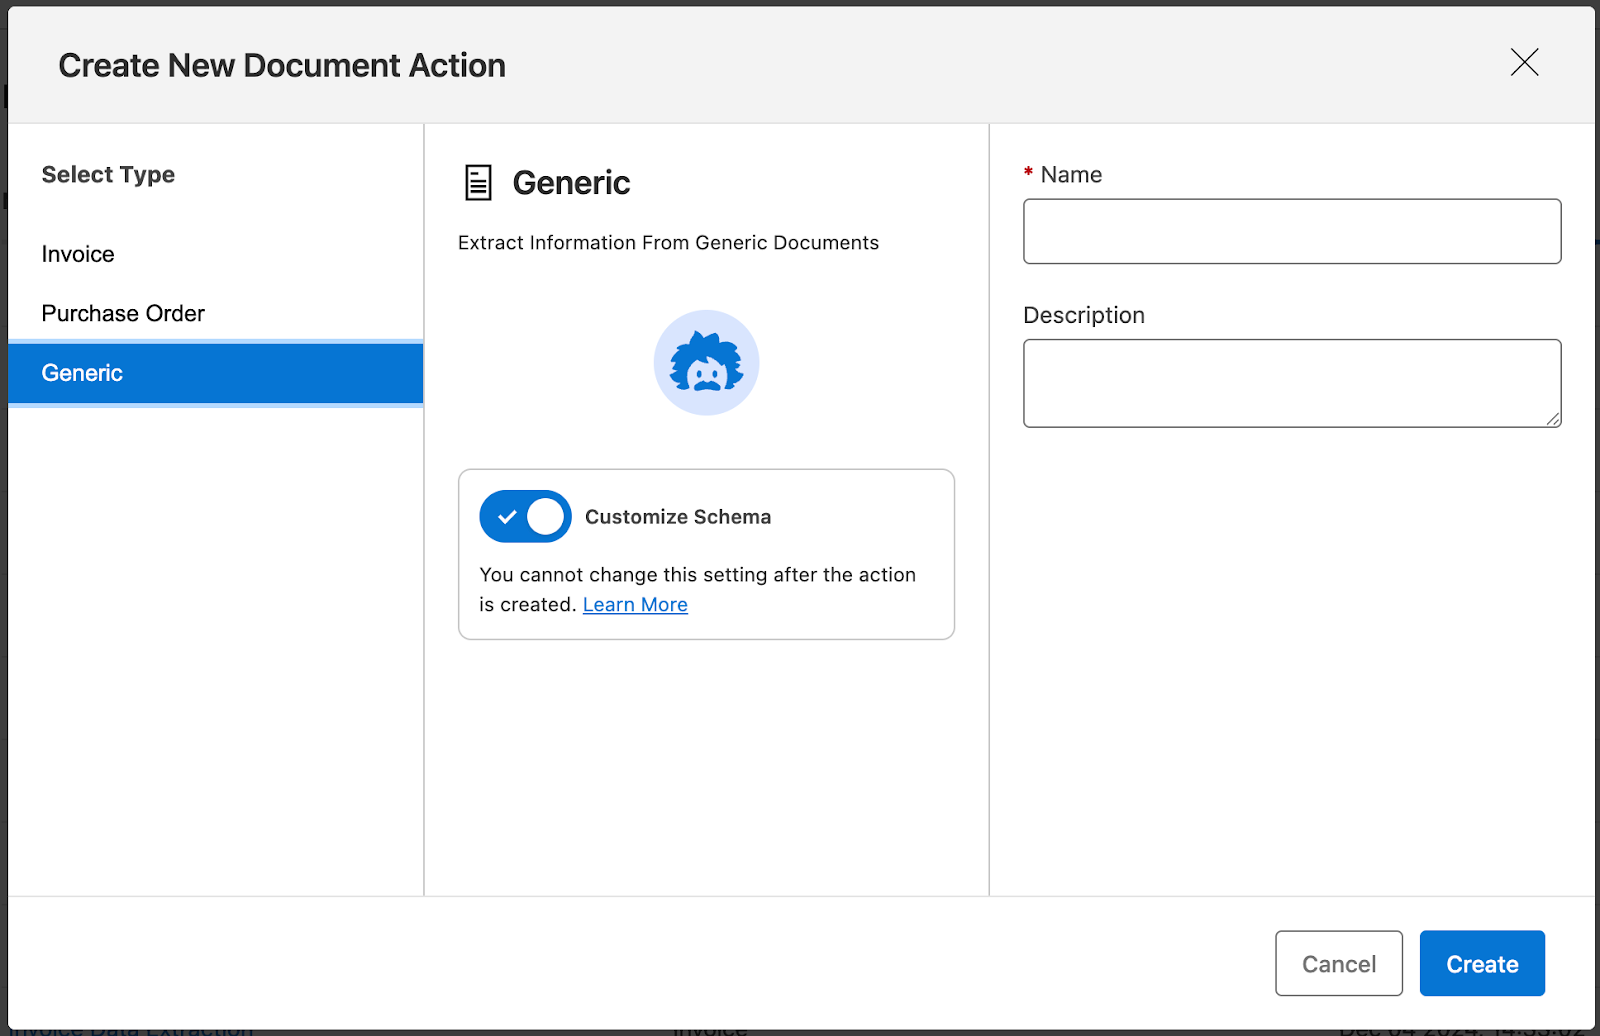This screenshot has width=1600, height=1036.
Task: Open the Learn More link
Action: (x=634, y=604)
